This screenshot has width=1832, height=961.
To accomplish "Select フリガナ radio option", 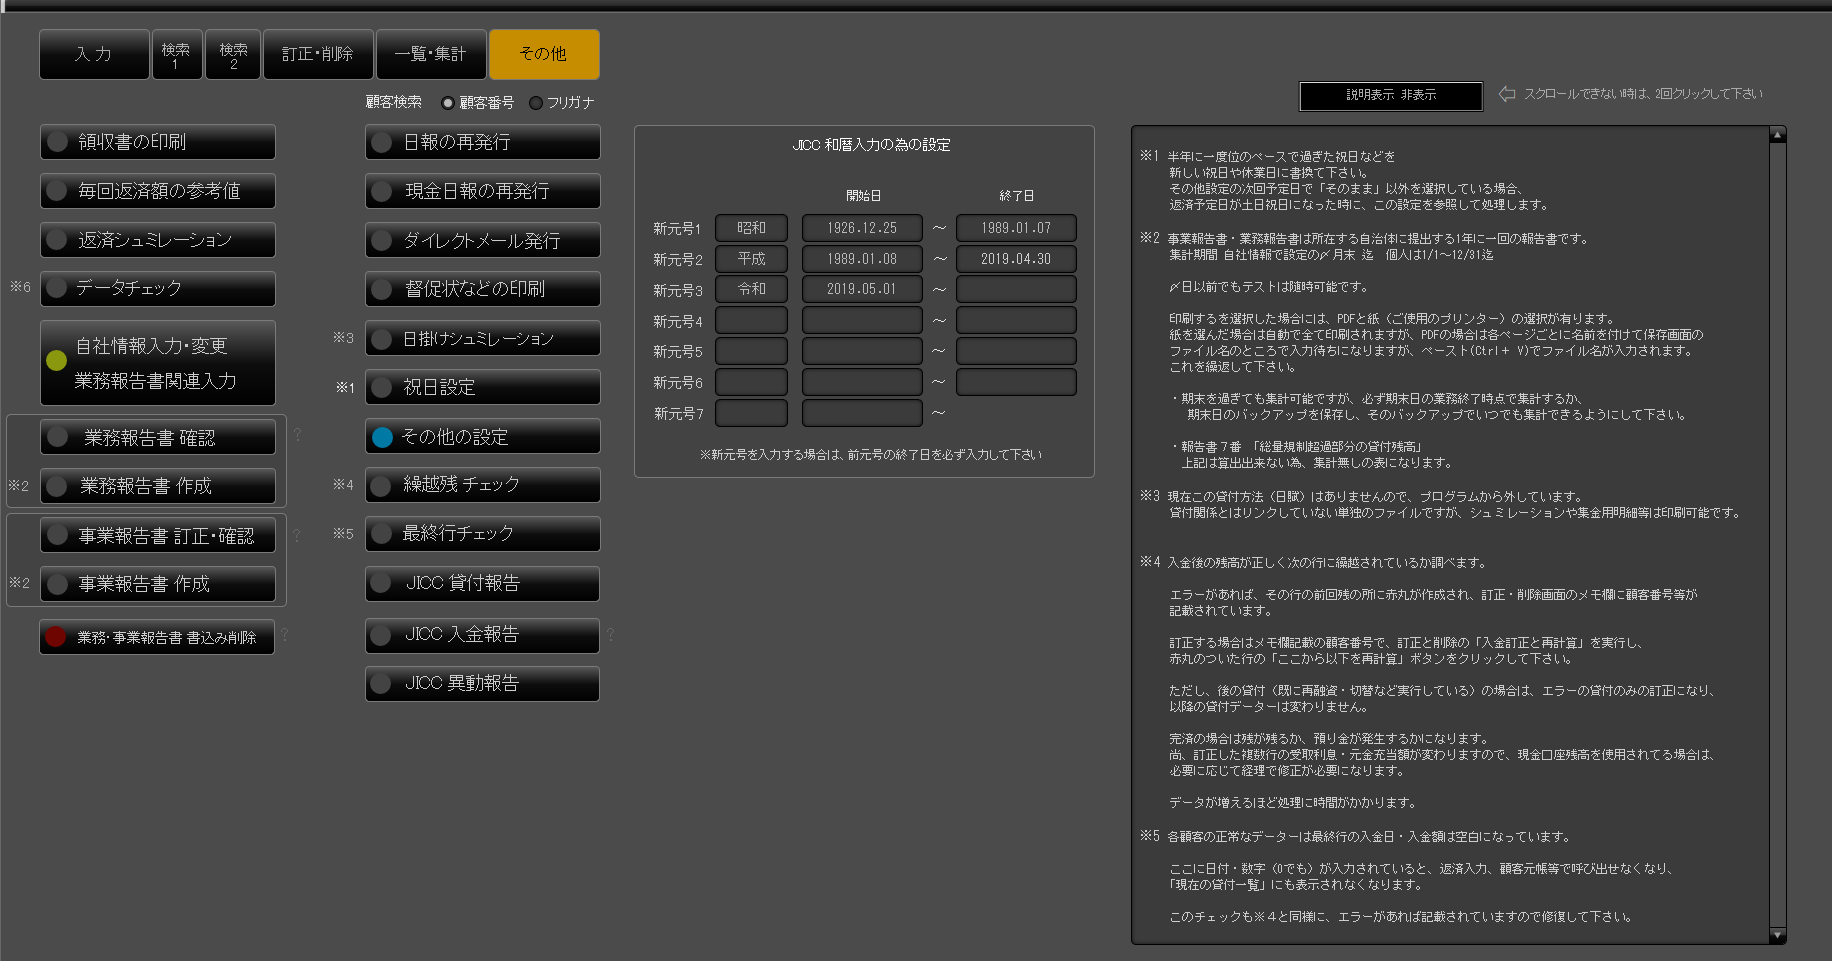I will pyautogui.click(x=536, y=103).
